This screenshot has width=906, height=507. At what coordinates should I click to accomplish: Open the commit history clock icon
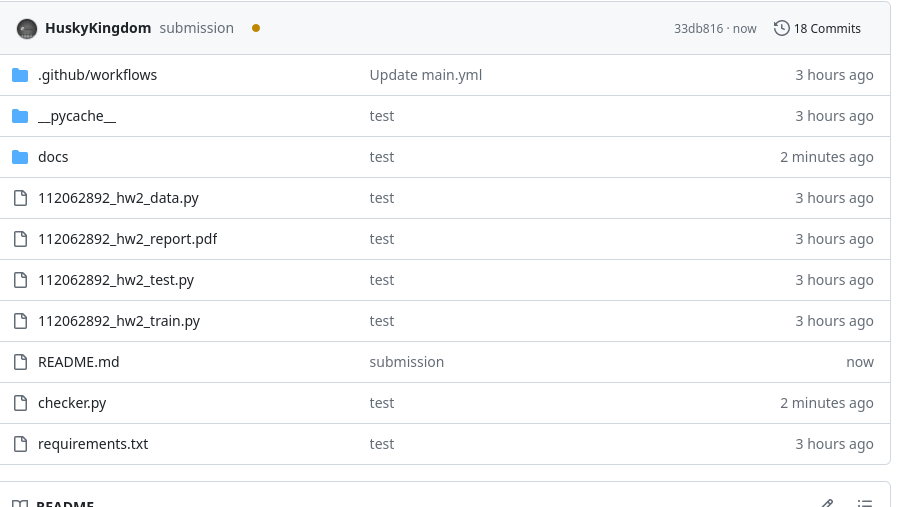coord(781,28)
